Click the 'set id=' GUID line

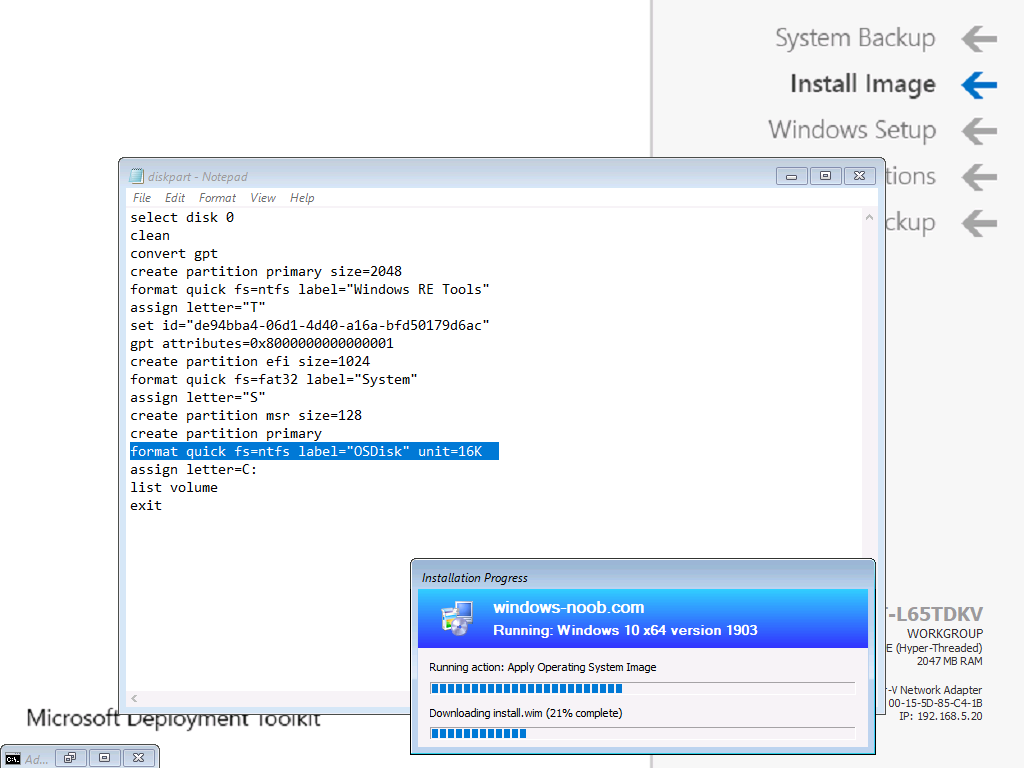(x=310, y=325)
